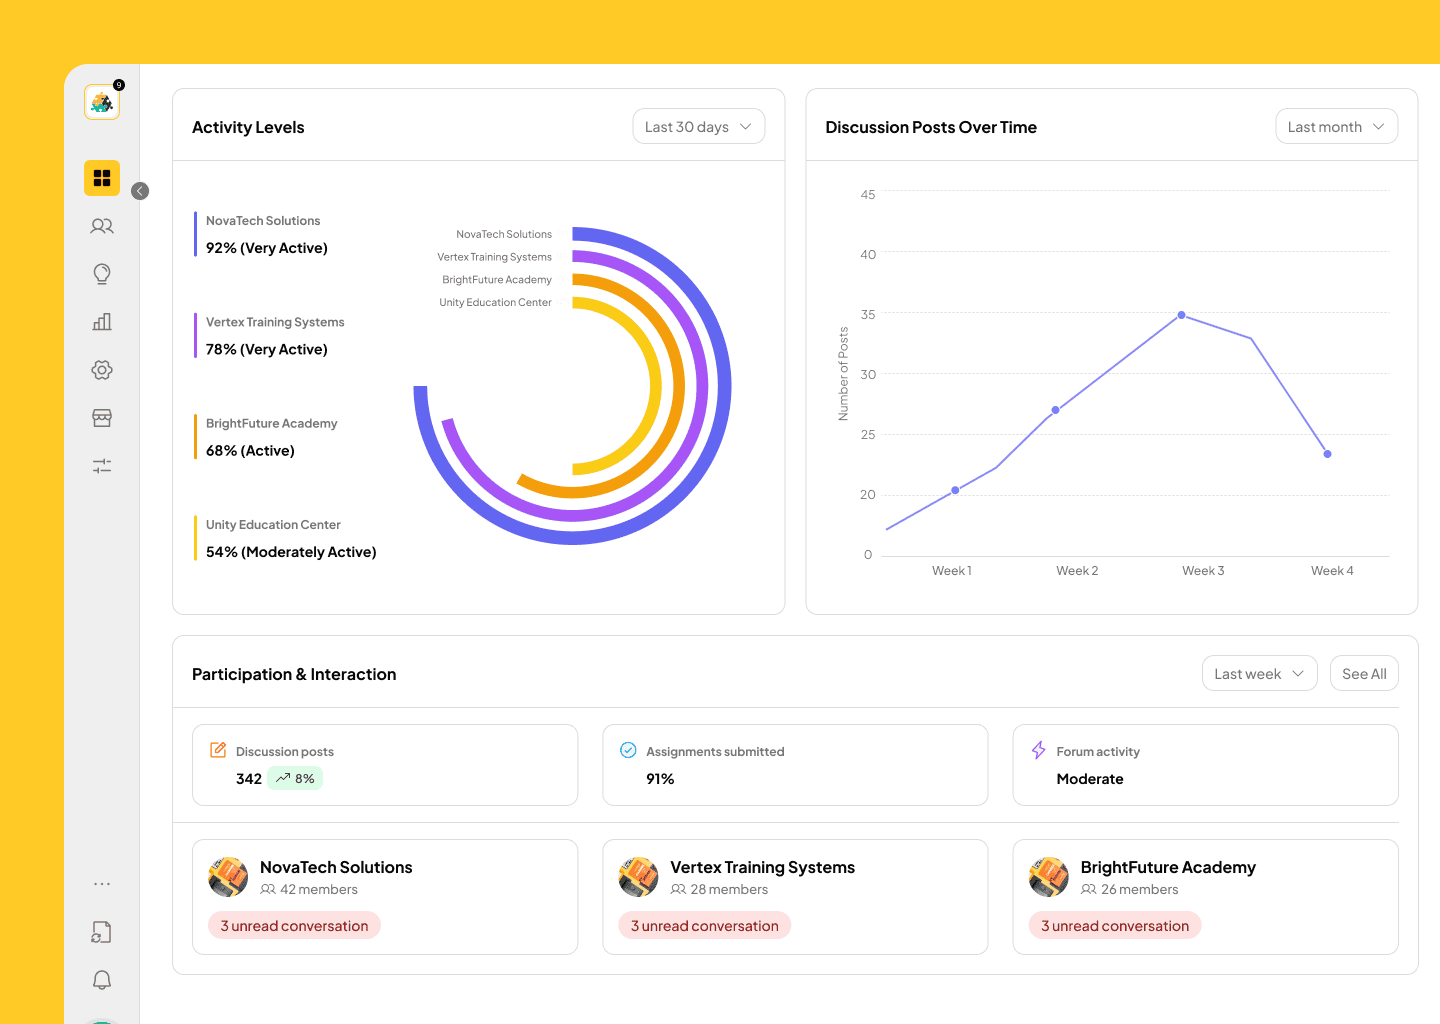
Task: Click the Week 3 data point on chart
Action: [1181, 315]
